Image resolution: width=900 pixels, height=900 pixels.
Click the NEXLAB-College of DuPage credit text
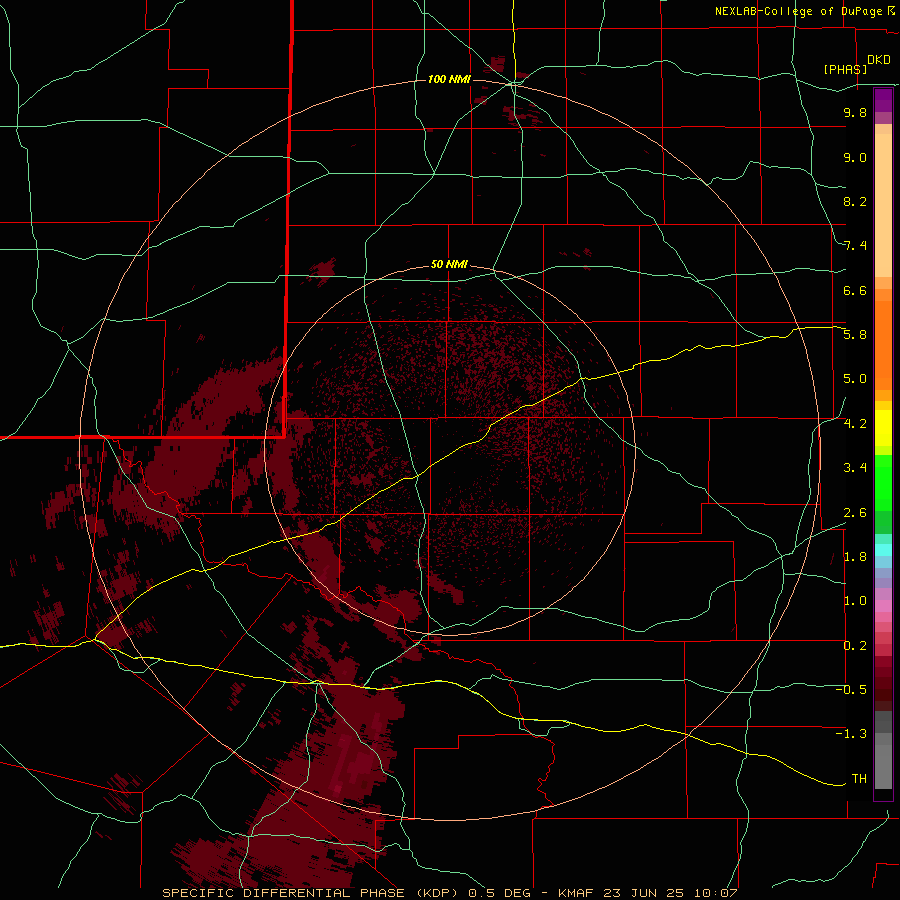click(x=800, y=11)
